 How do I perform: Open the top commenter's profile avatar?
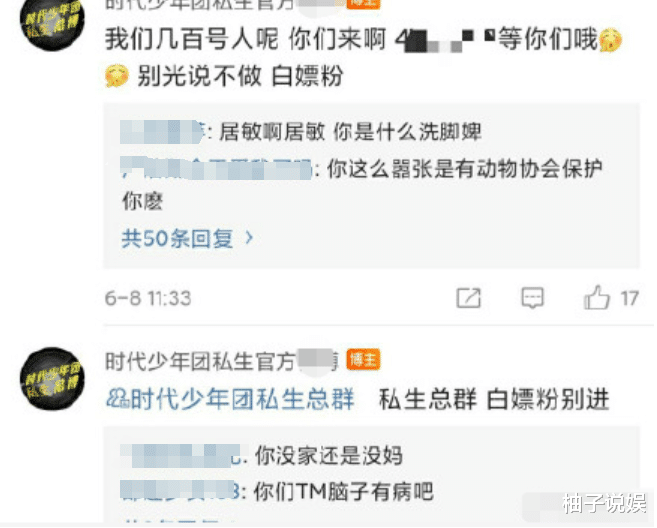(x=52, y=21)
